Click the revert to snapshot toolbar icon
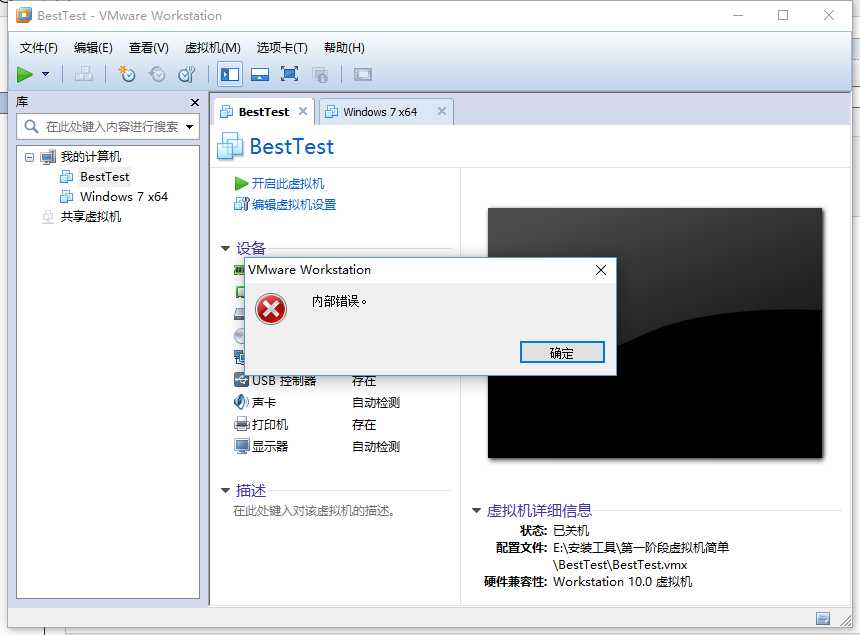 (x=157, y=74)
